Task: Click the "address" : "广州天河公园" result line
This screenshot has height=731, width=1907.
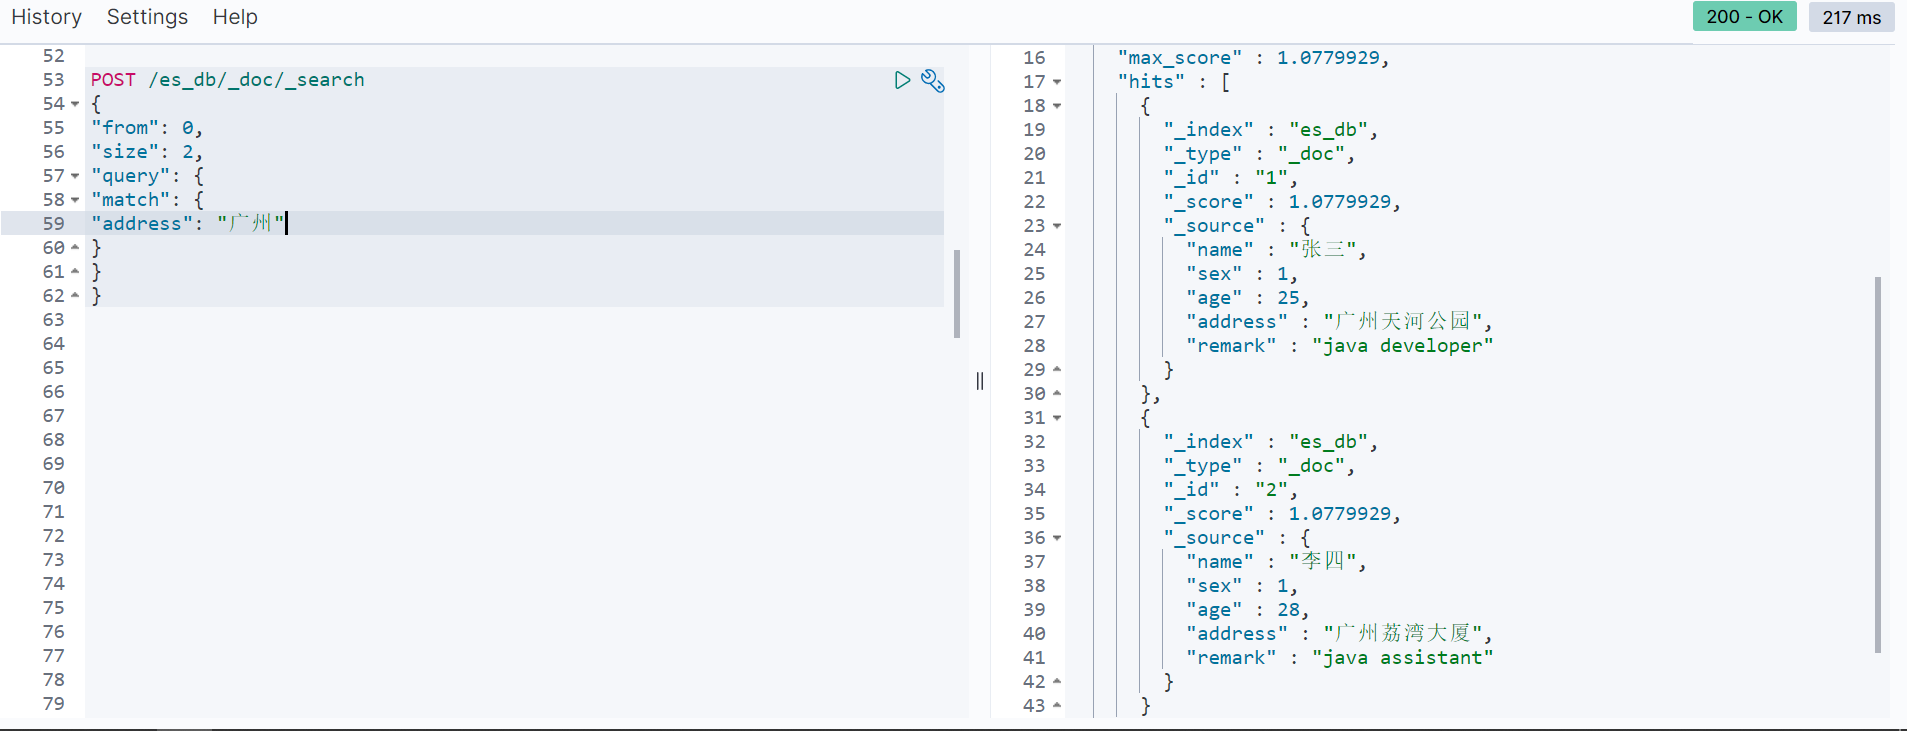Action: point(1339,322)
